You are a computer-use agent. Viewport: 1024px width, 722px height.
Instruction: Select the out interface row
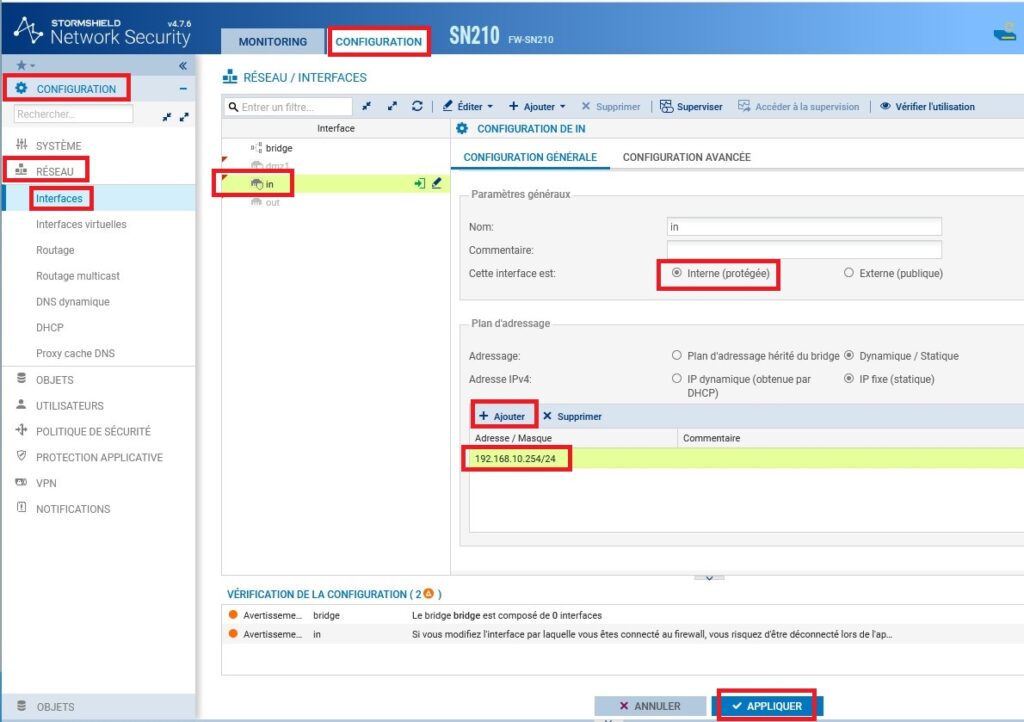tap(336, 202)
